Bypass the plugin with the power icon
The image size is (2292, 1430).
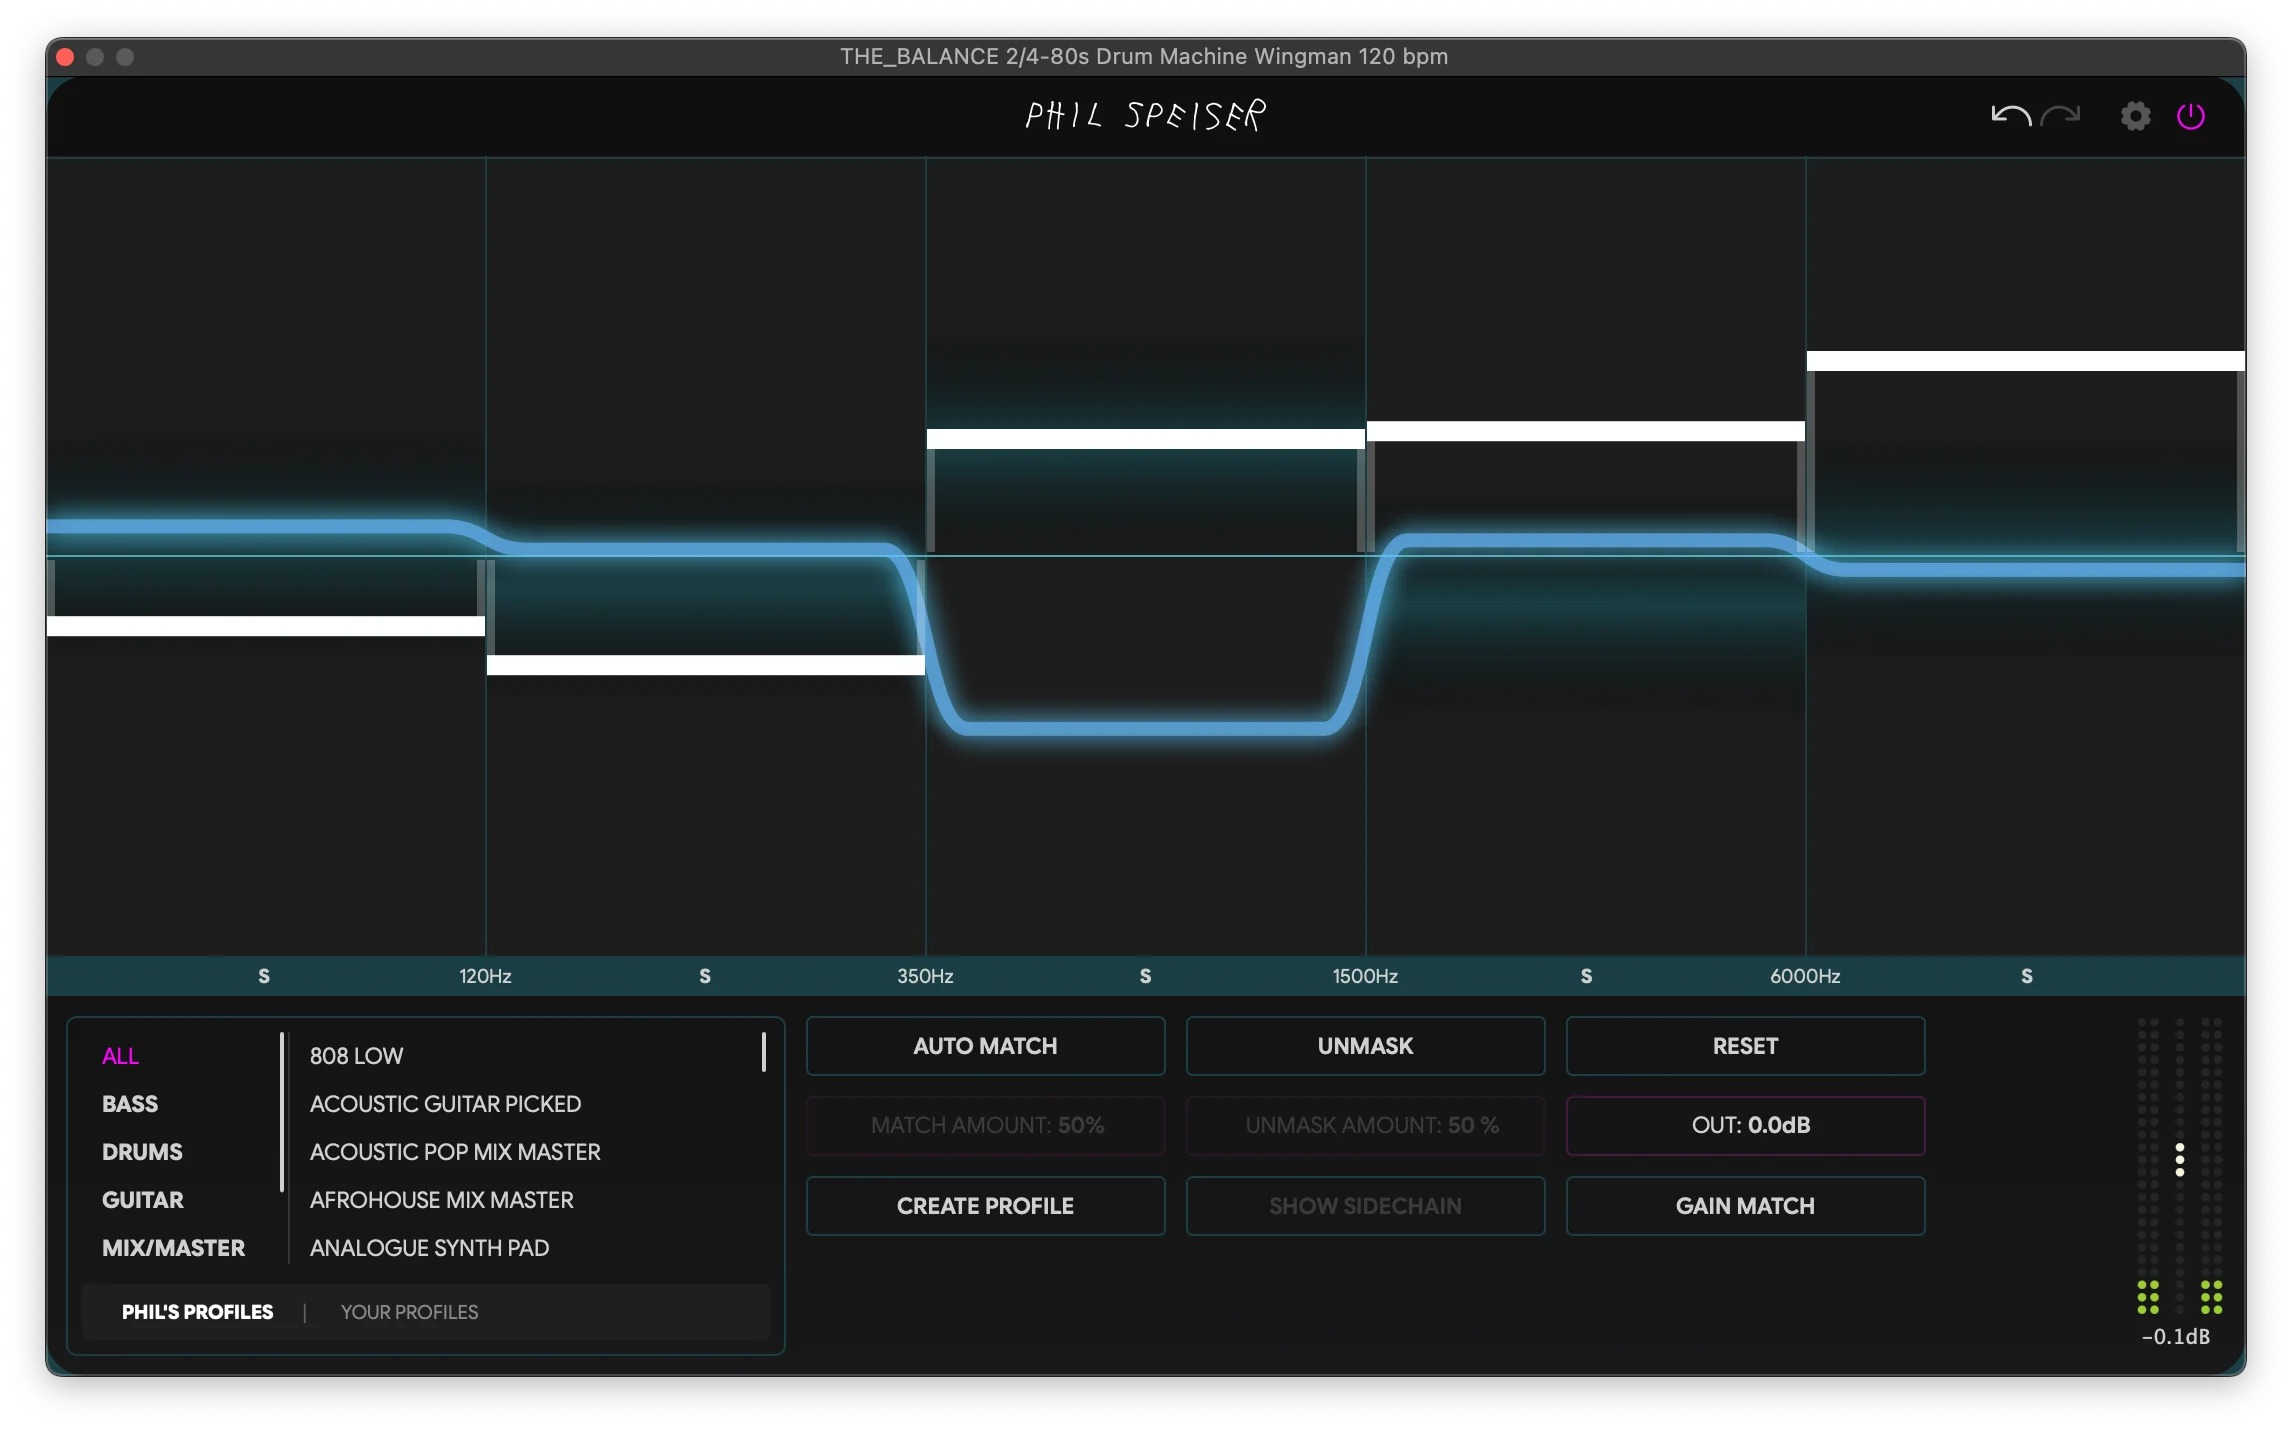pyautogui.click(x=2192, y=115)
